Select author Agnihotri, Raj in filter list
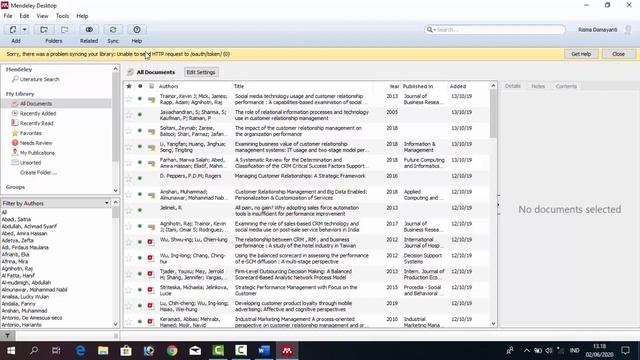This screenshot has height=360, width=640. (17, 269)
